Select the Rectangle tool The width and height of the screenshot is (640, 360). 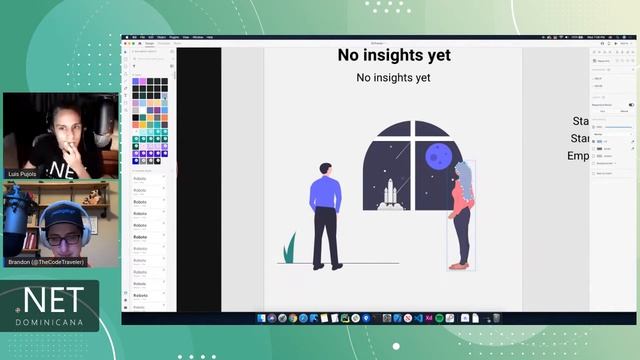[125, 59]
